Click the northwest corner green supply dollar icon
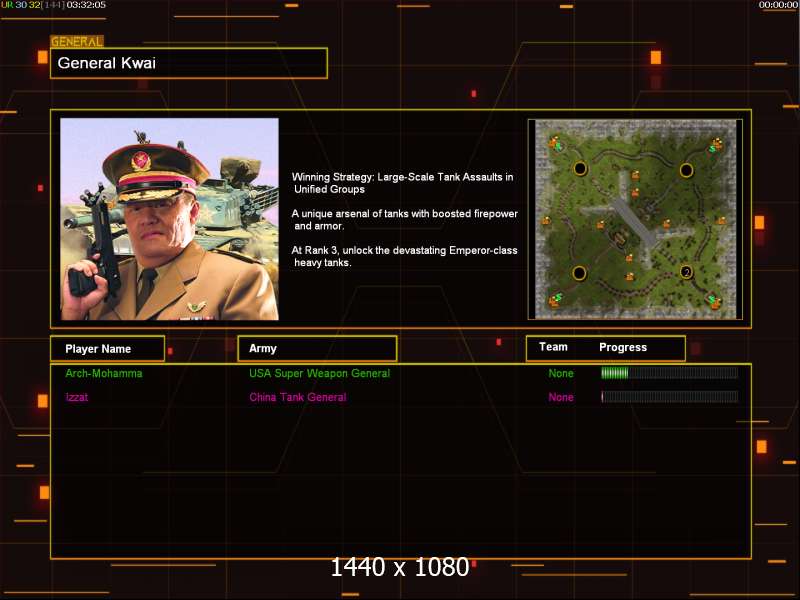Image resolution: width=800 pixels, height=600 pixels. [558, 146]
